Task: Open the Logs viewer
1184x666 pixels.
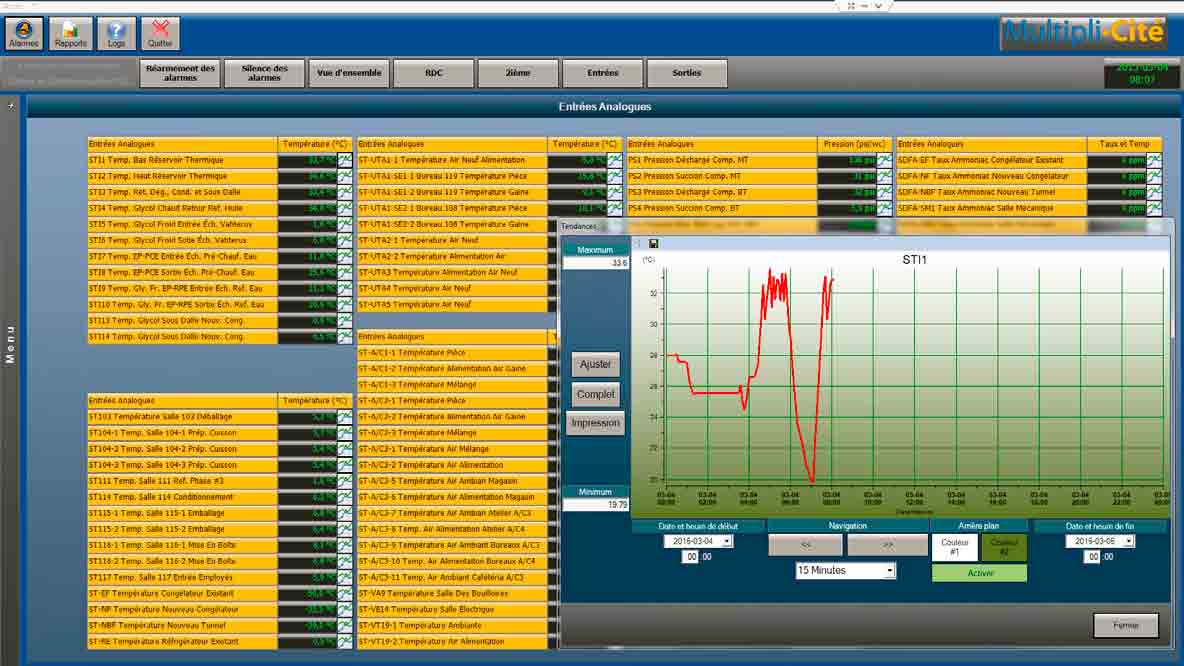Action: tap(116, 33)
